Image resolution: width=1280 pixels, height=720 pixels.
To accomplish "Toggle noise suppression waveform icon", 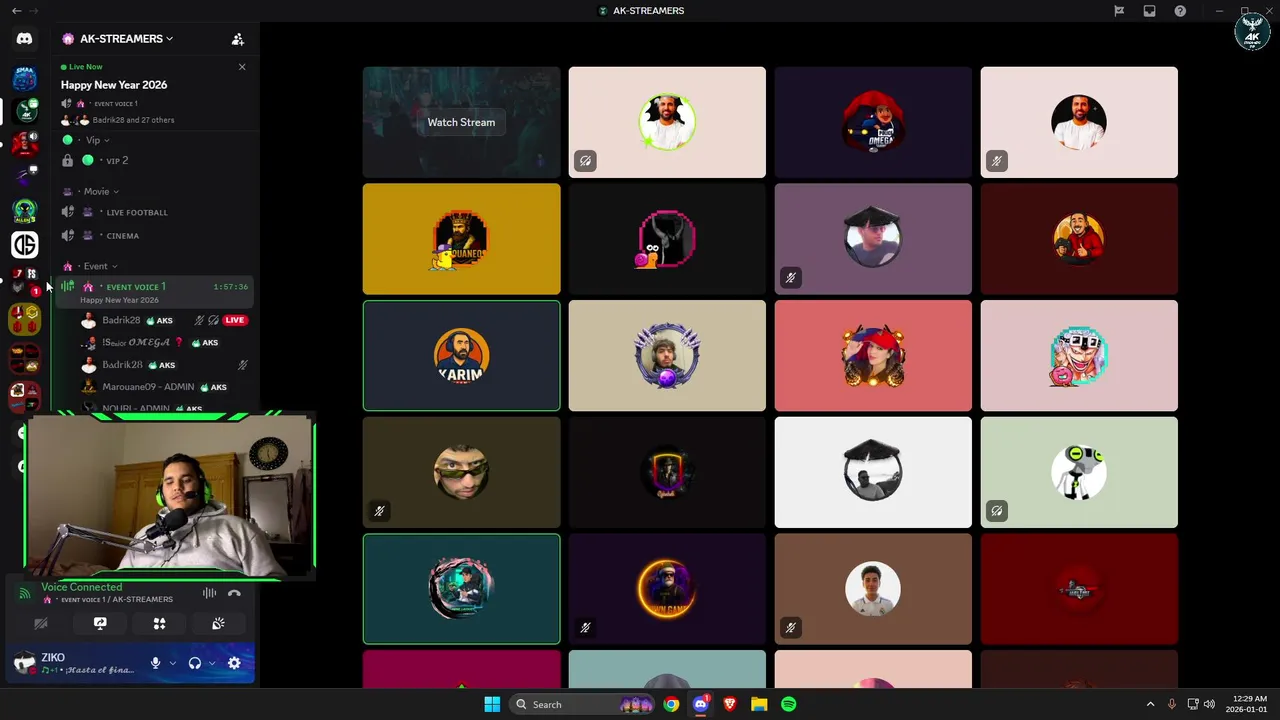I will point(209,593).
